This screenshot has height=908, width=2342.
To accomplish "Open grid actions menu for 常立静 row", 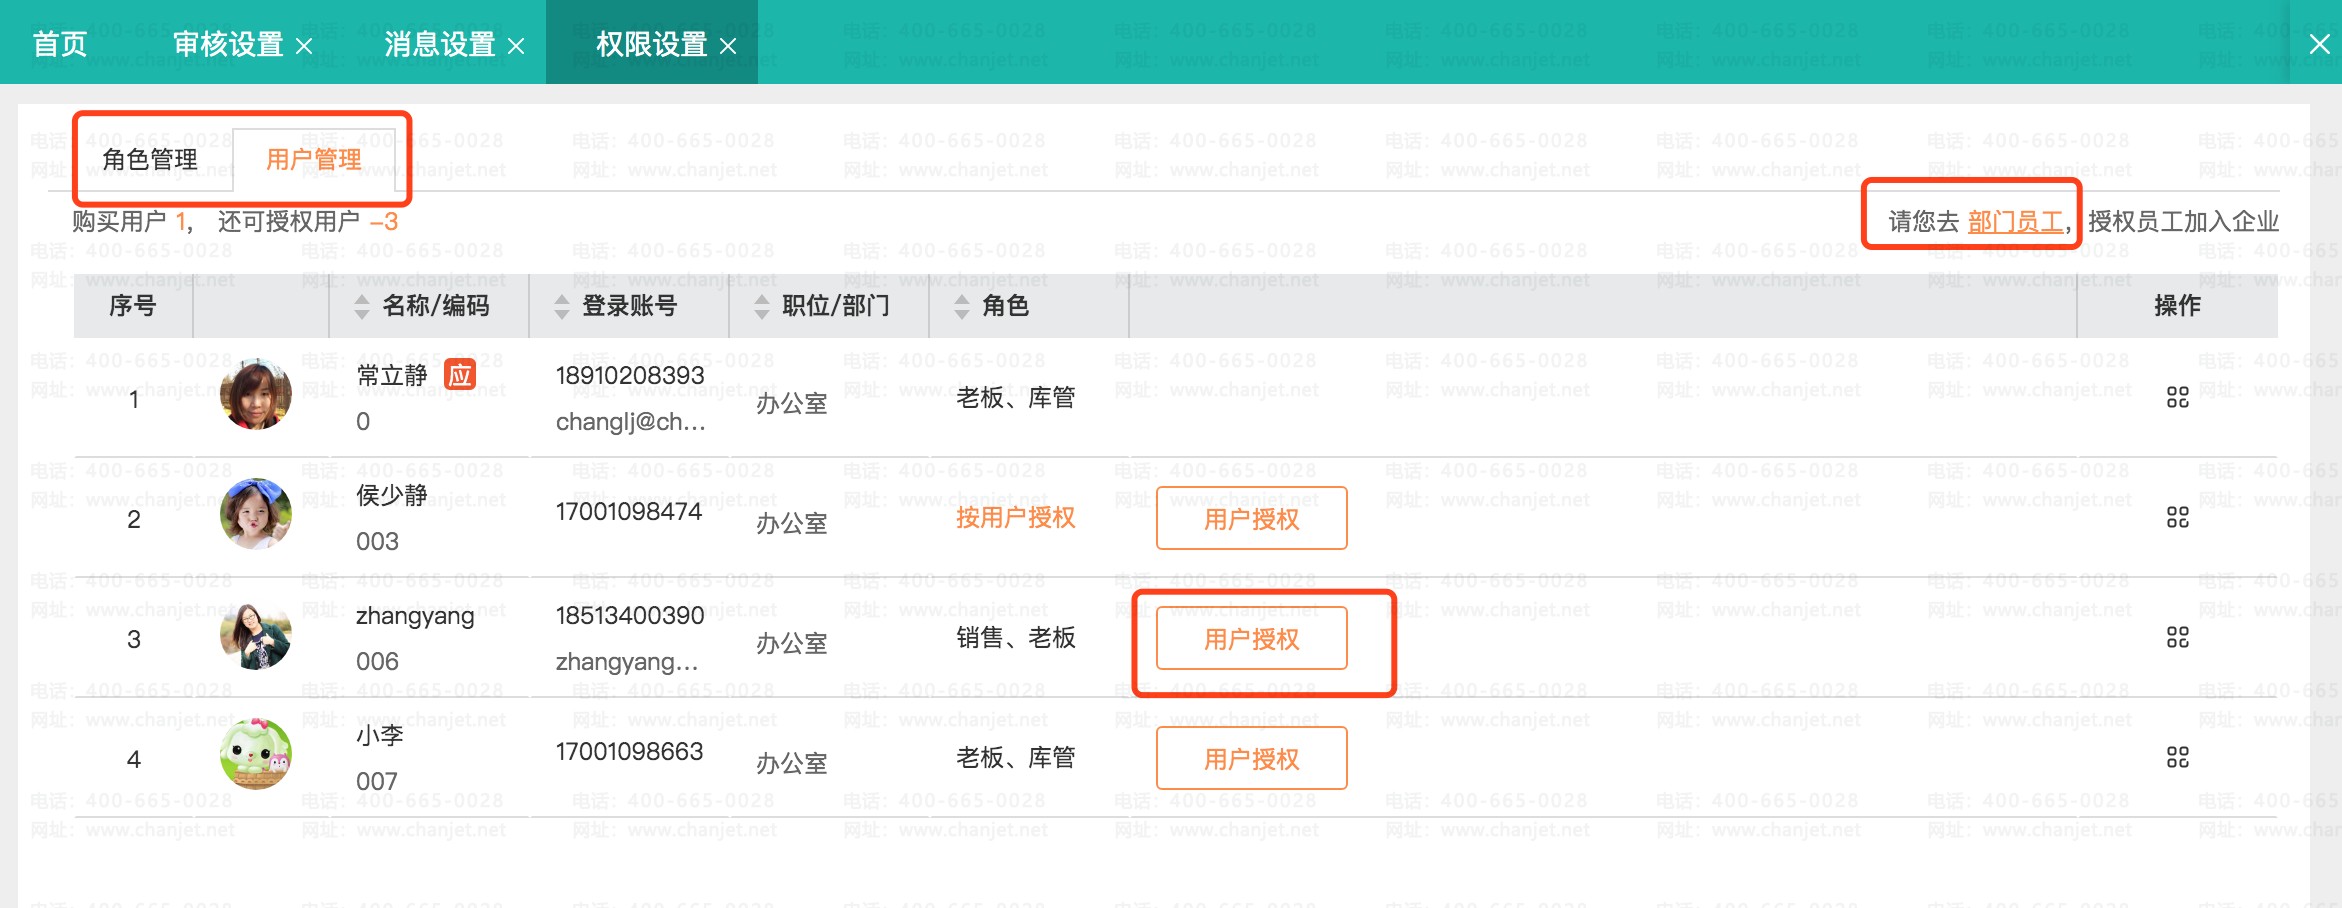I will tap(2177, 397).
